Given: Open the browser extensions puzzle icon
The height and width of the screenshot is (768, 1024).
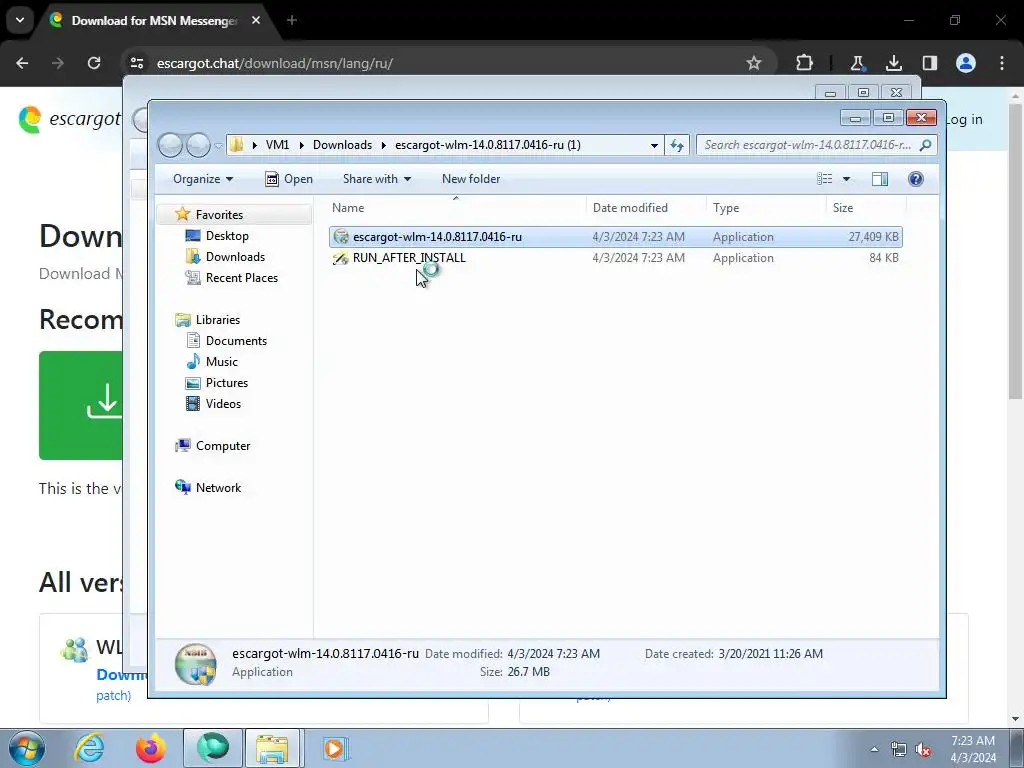Looking at the screenshot, I should [x=805, y=63].
